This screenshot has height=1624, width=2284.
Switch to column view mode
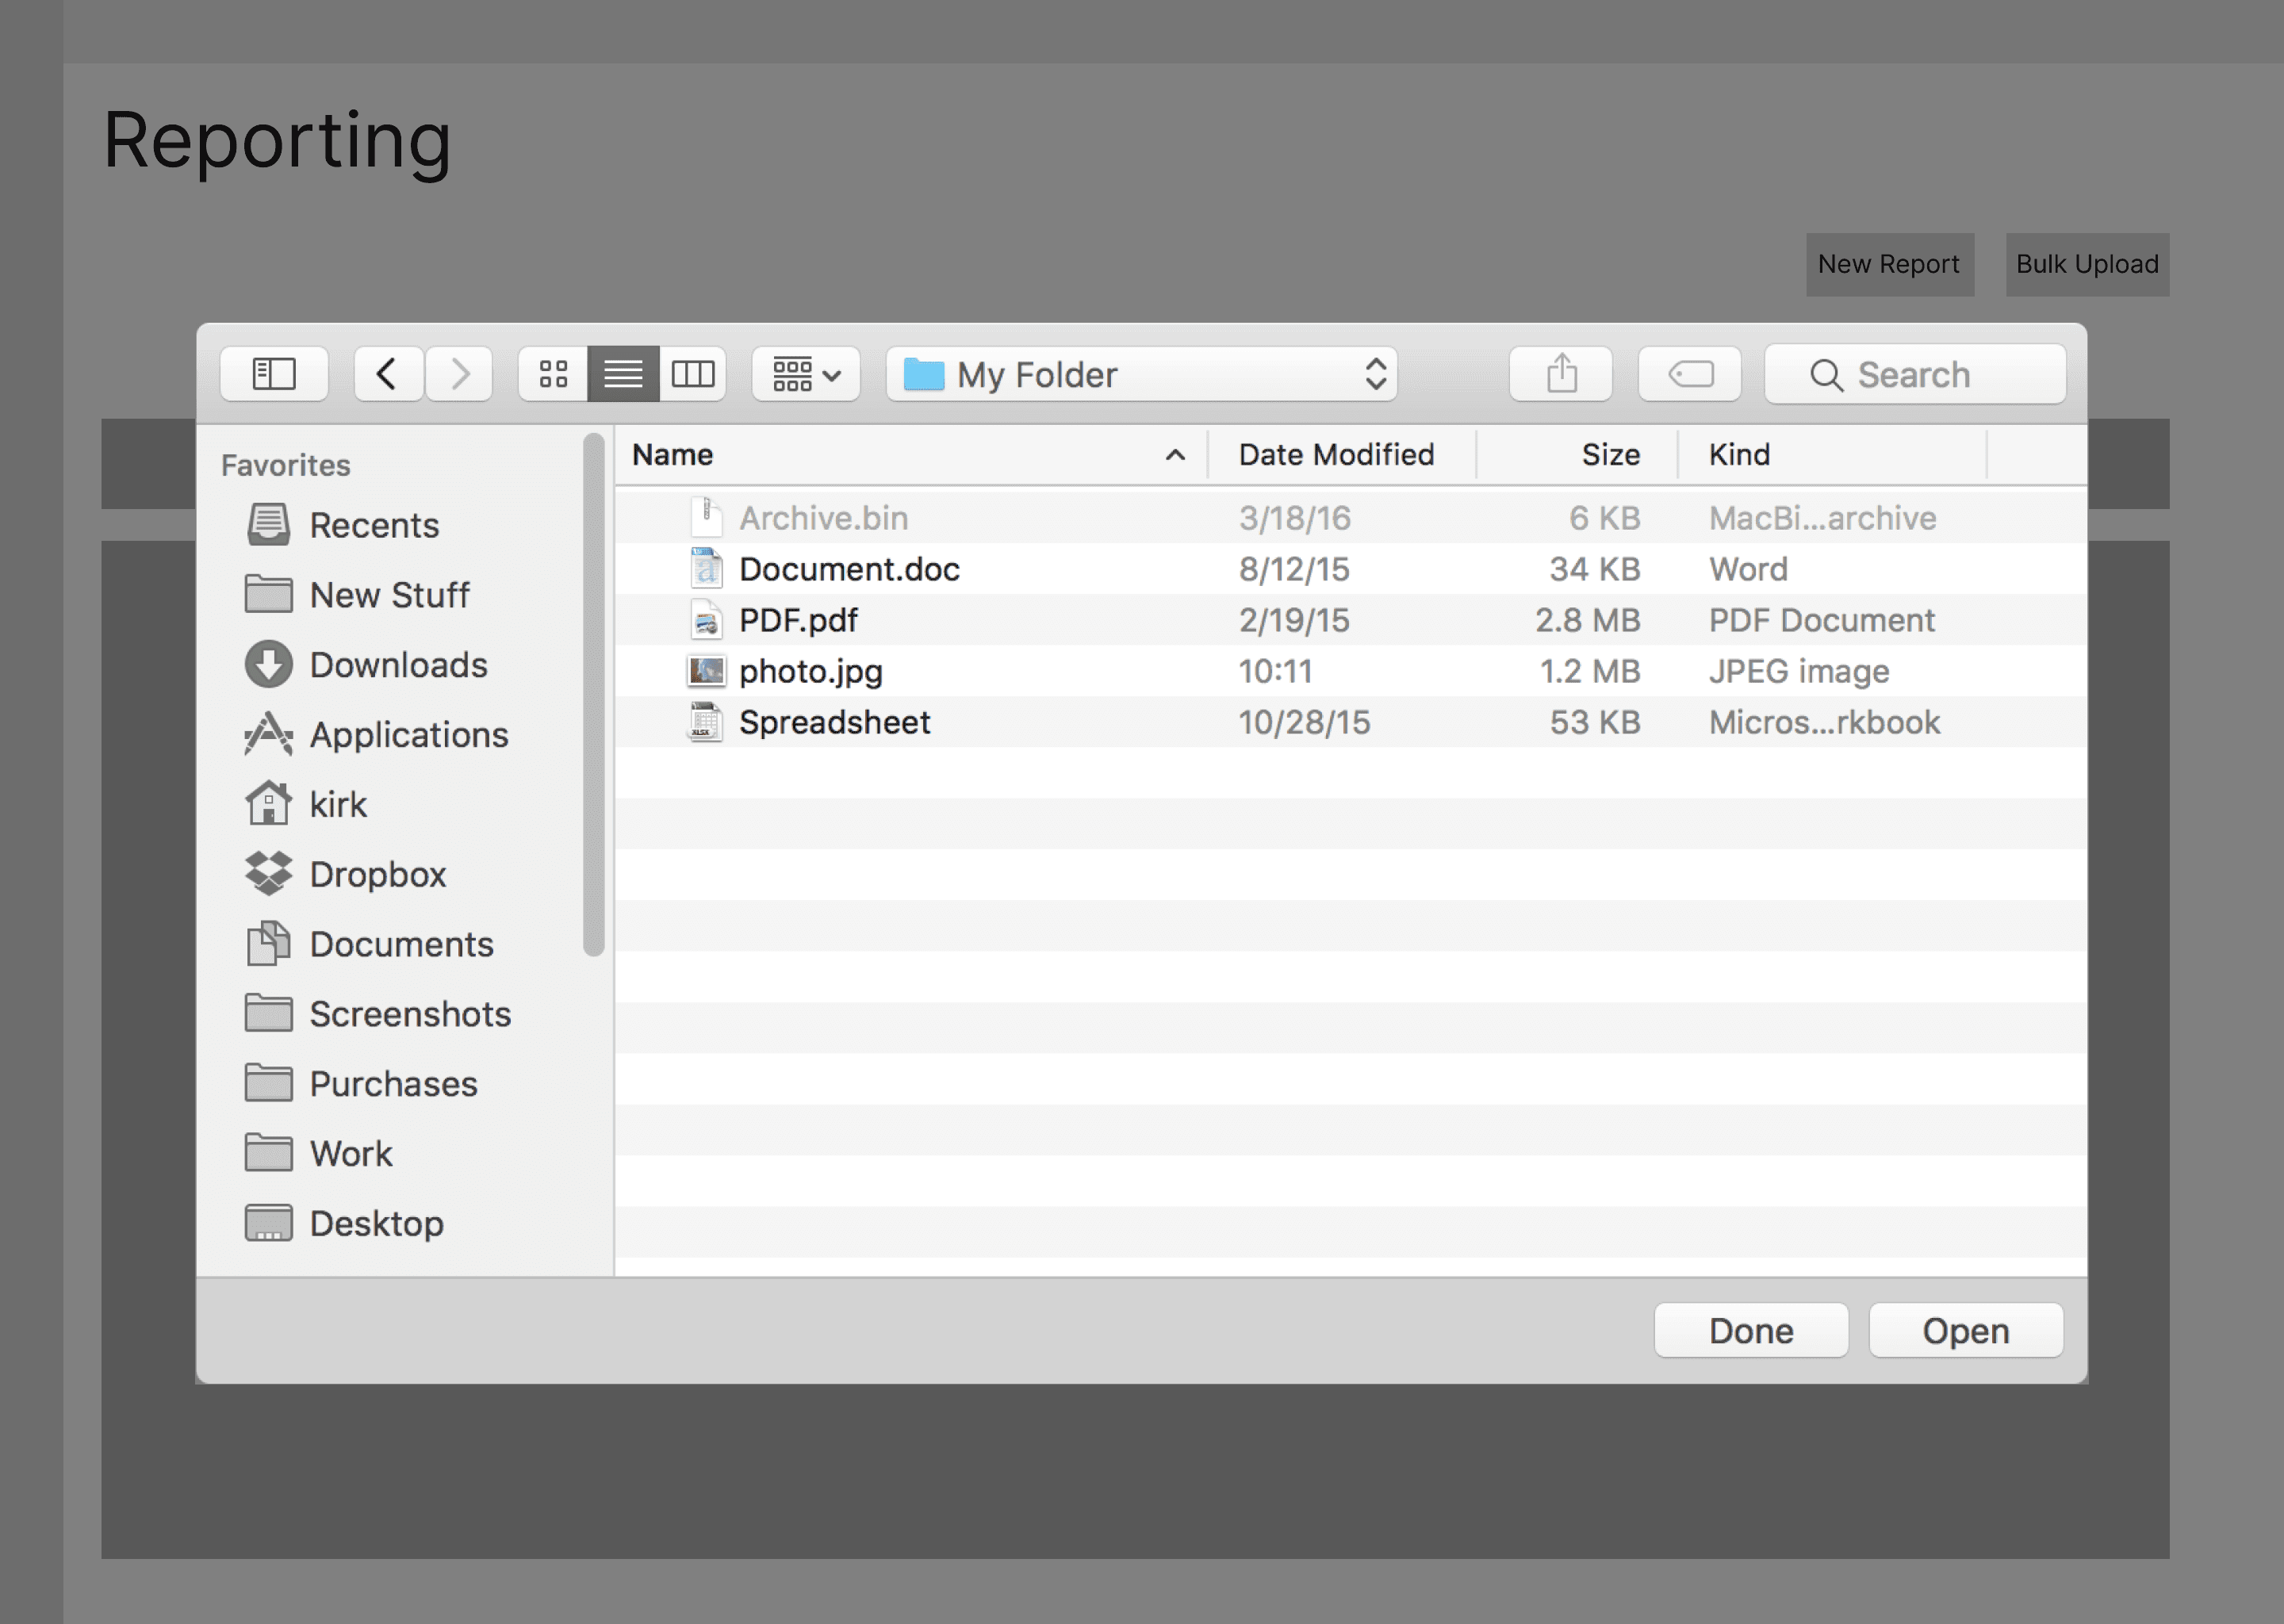click(692, 374)
